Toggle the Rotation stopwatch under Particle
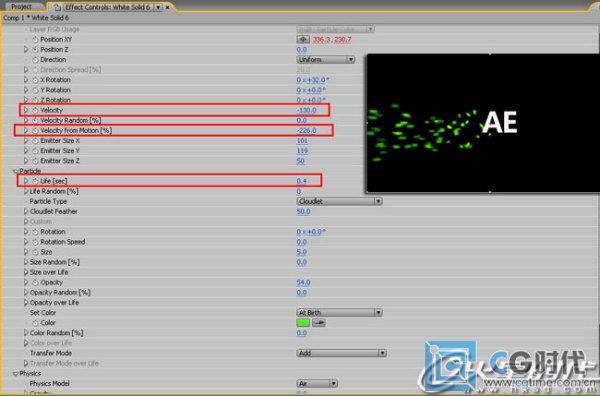 tap(35, 232)
